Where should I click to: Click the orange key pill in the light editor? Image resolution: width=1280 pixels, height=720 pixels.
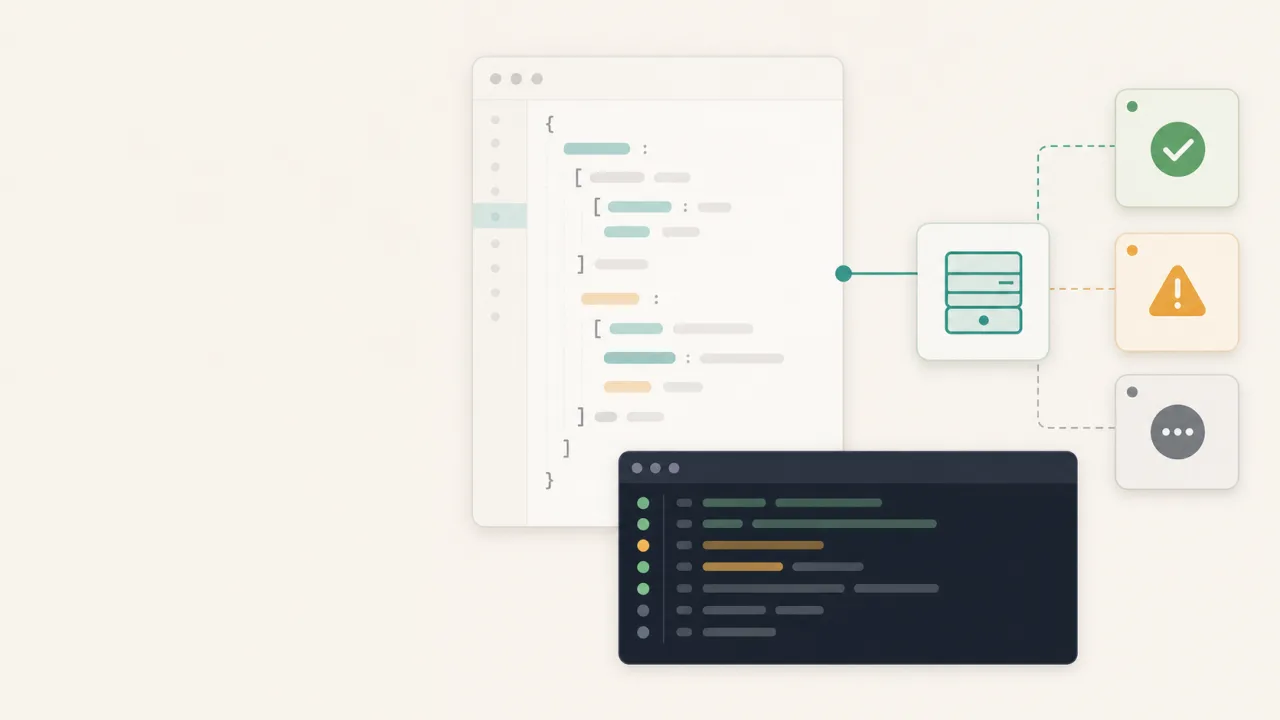(610, 298)
